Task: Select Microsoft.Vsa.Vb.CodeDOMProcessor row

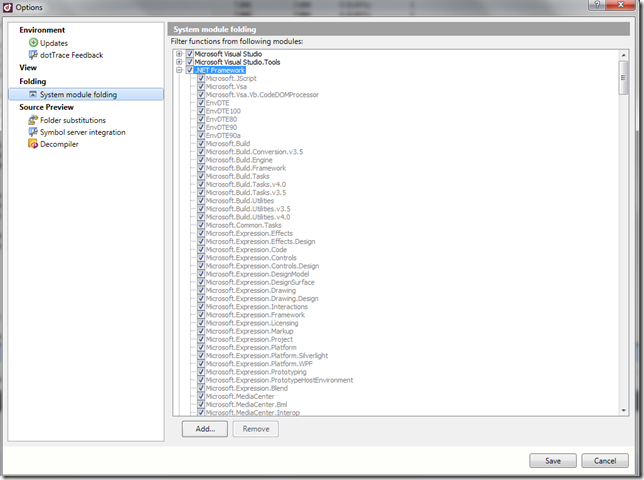Action: (262, 95)
